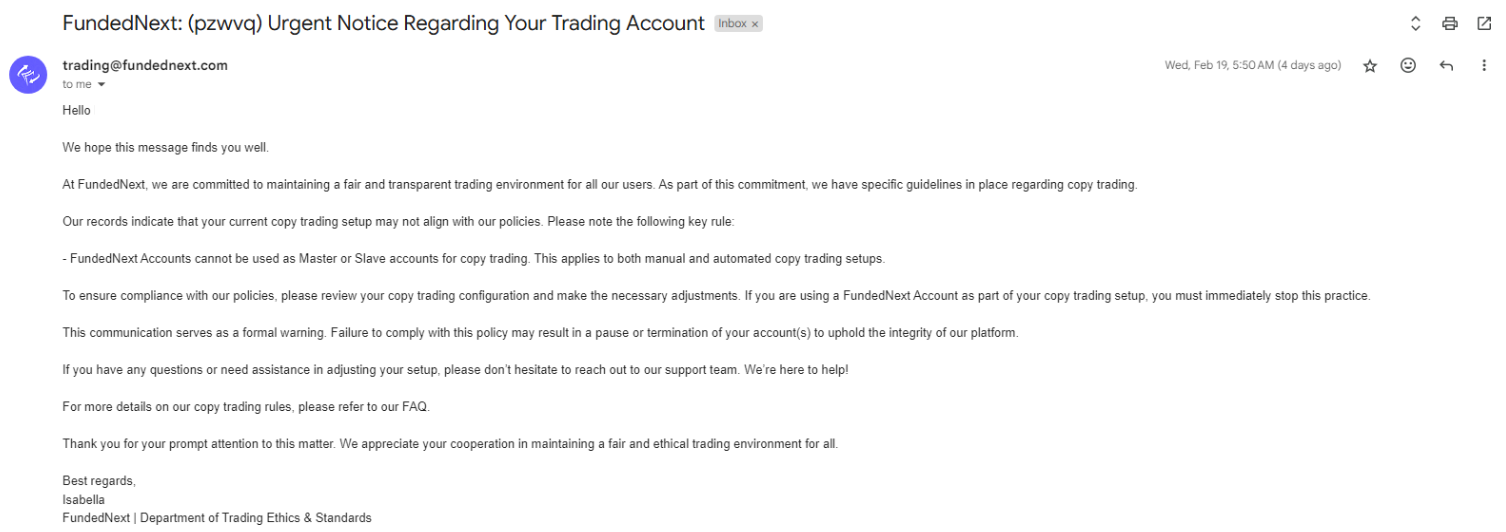Remove the Inbox label with its x
Image resolution: width=1506 pixels, height=532 pixels.
[x=755, y=24]
